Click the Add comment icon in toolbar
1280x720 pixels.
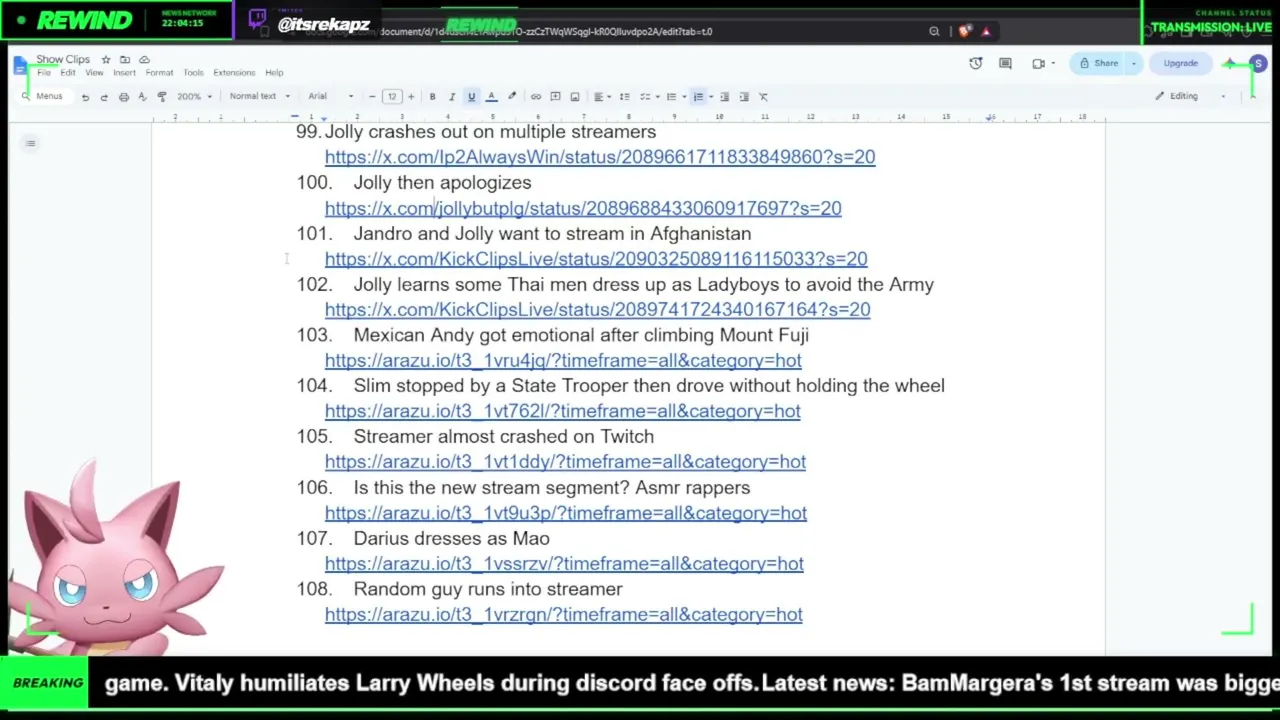coord(555,97)
